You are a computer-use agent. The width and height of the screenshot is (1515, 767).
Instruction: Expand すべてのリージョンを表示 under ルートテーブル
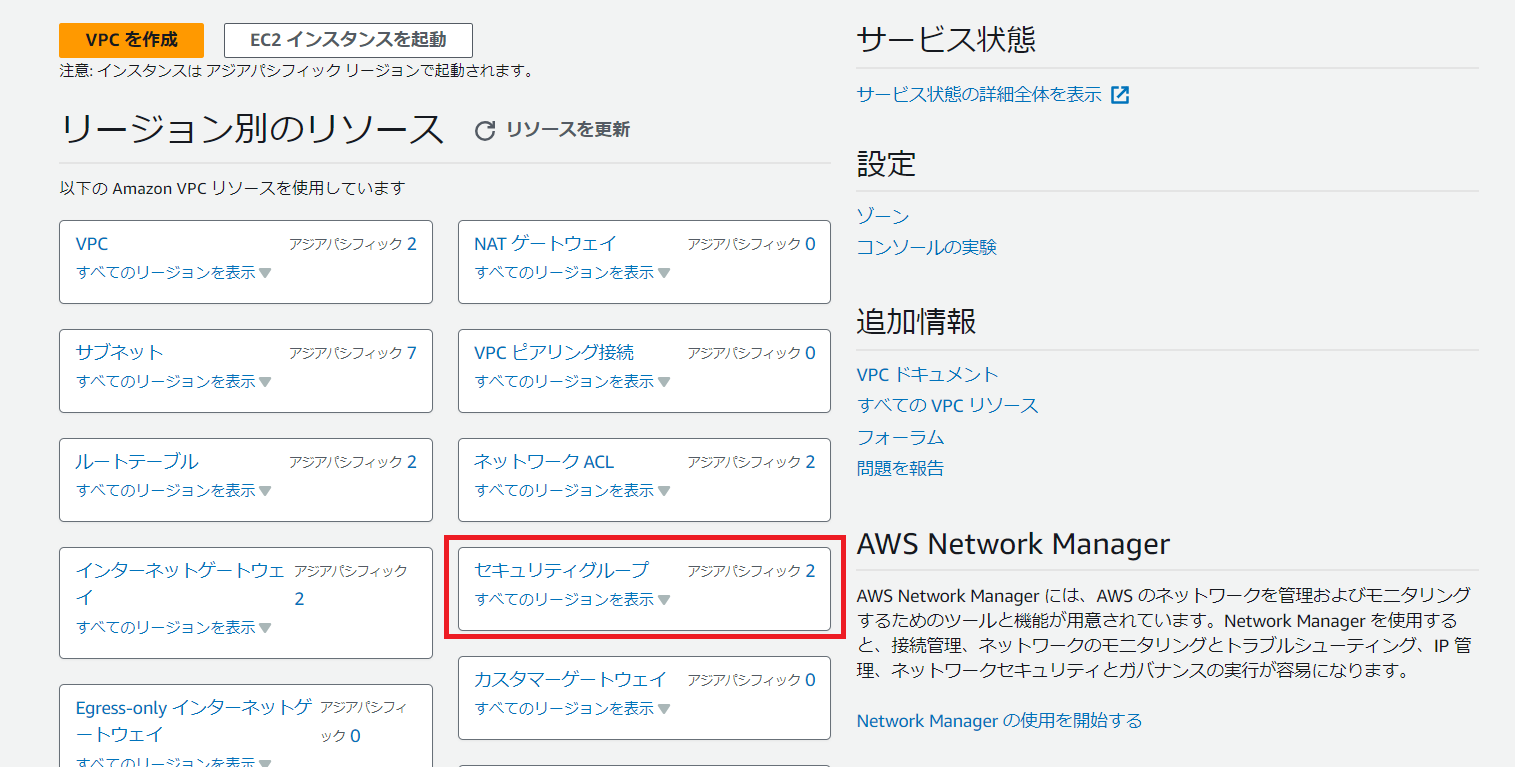(173, 490)
